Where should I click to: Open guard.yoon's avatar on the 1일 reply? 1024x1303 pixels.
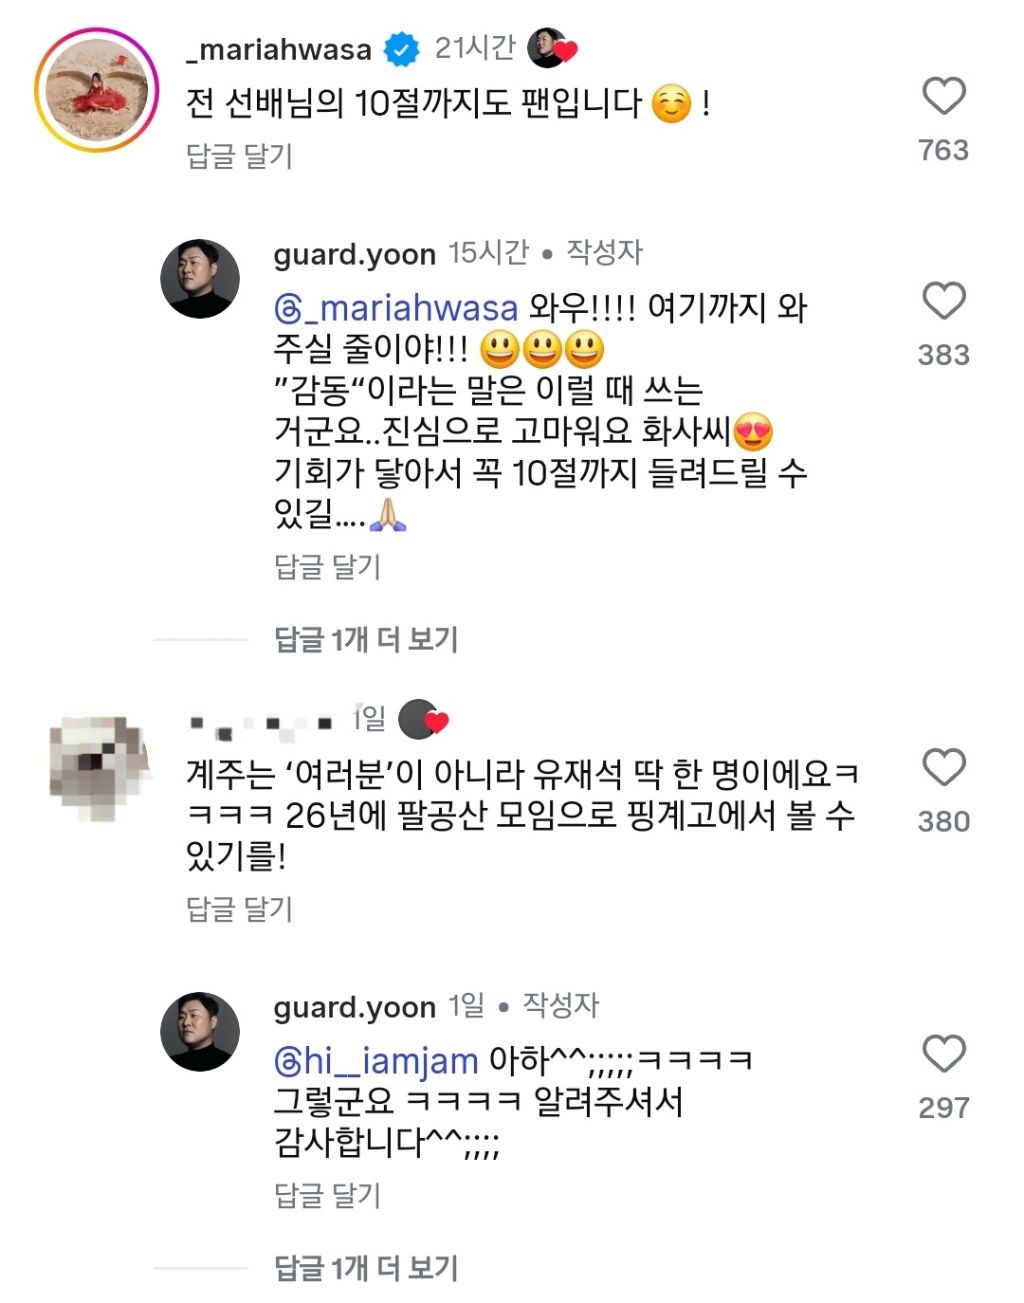point(200,1032)
